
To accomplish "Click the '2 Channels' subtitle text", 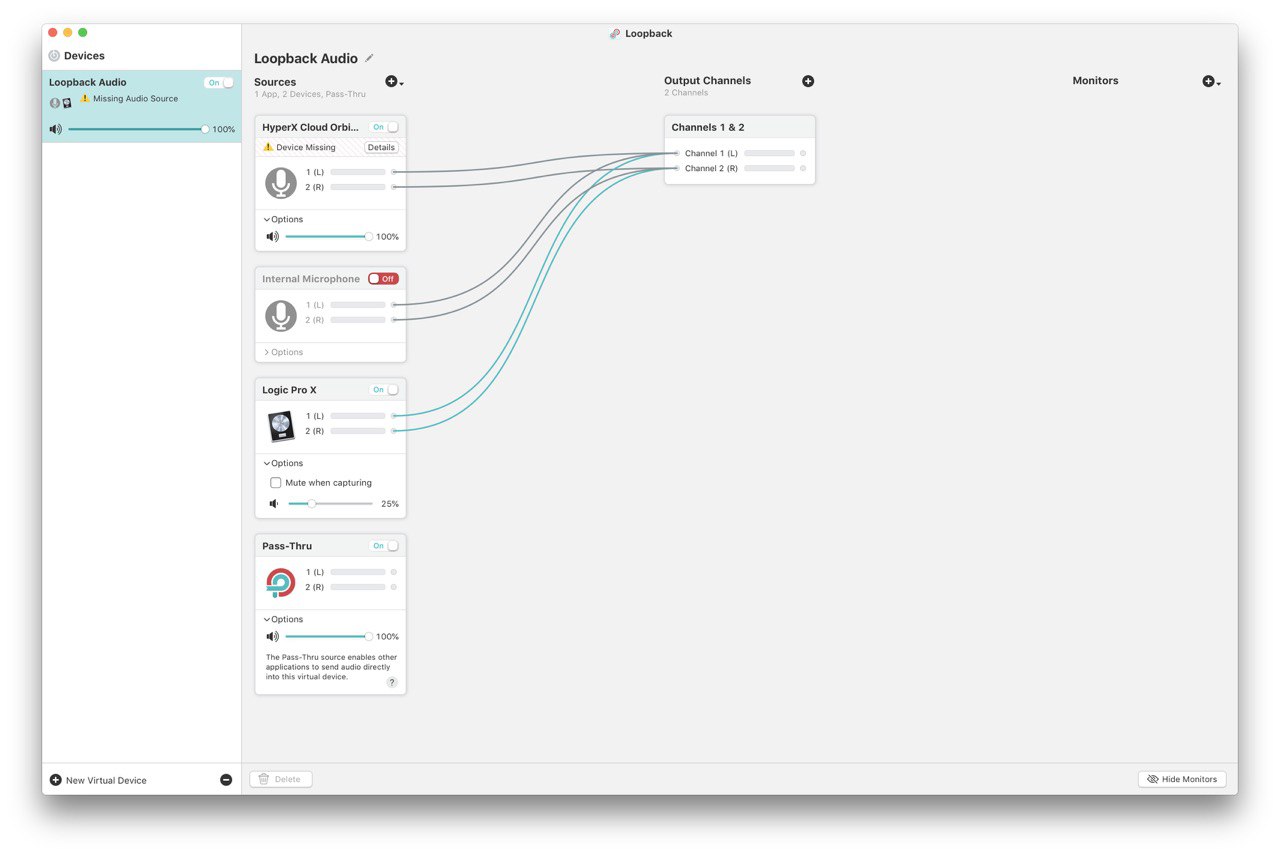I will tap(686, 93).
